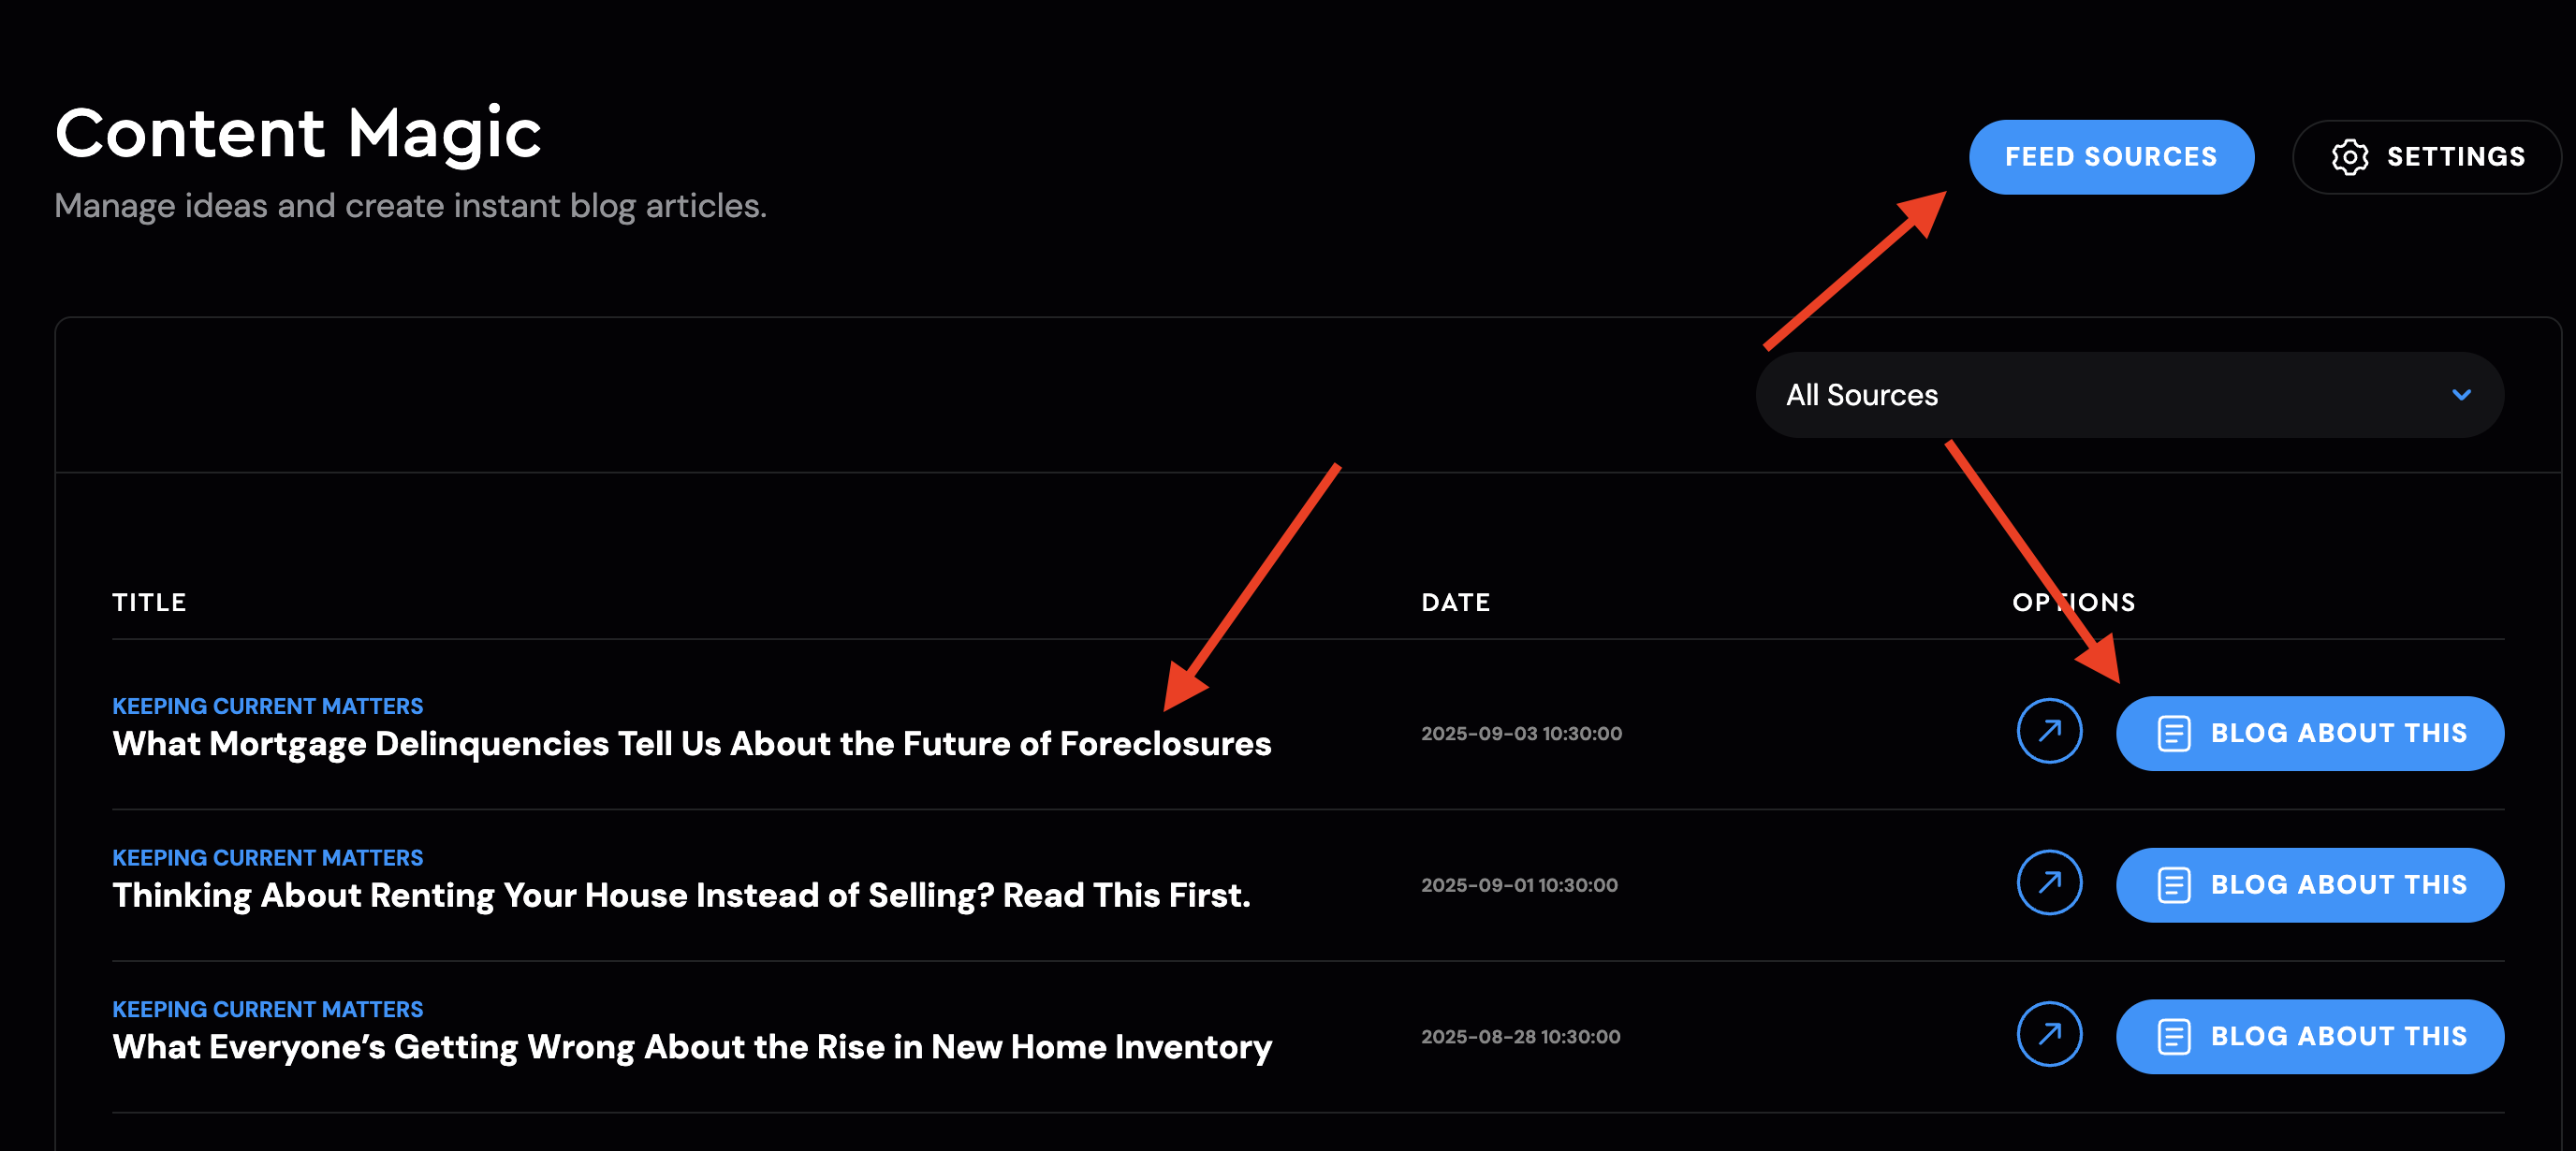
Task: Open Feed Sources
Action: point(2111,157)
